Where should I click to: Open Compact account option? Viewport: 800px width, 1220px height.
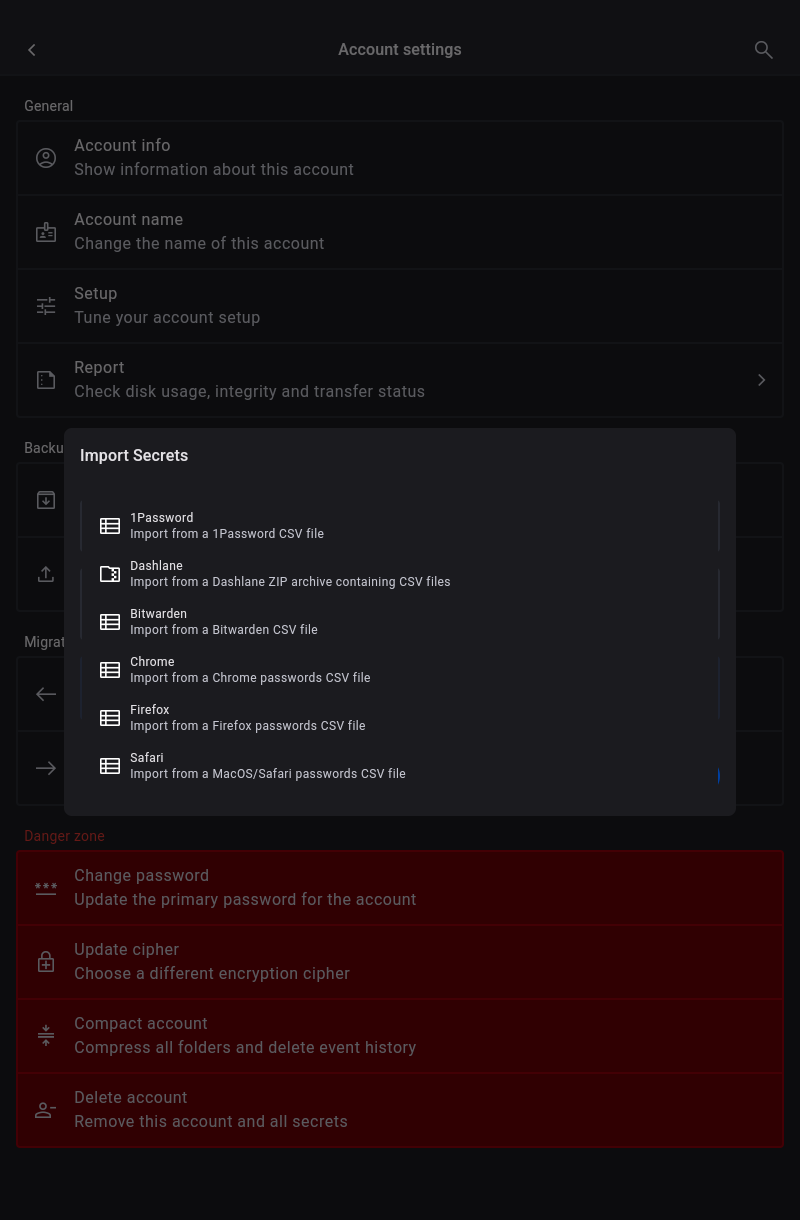245,1036
